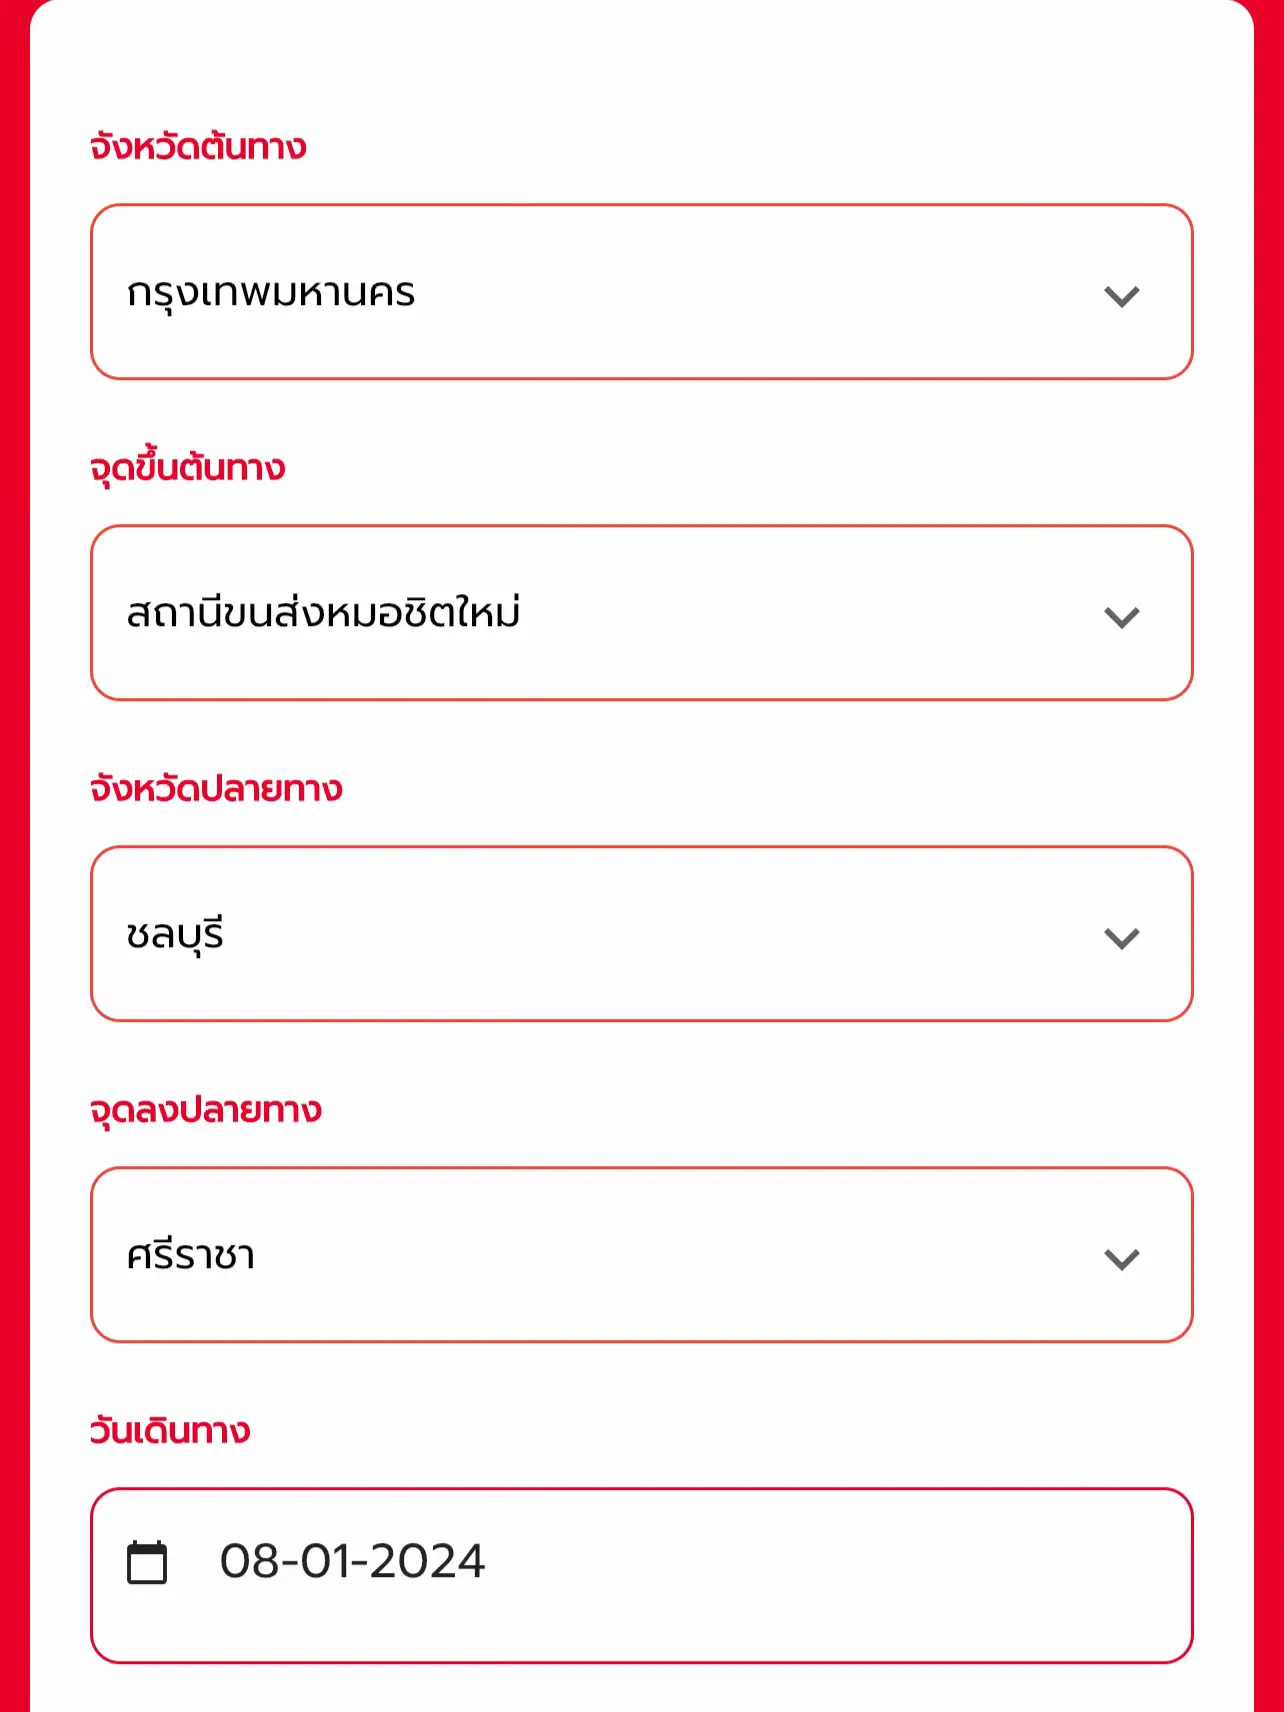Viewport: 1284px width, 1712px height.
Task: Open the origin province dropdown showing กรุงเทพมหานคร
Action: tap(642, 292)
